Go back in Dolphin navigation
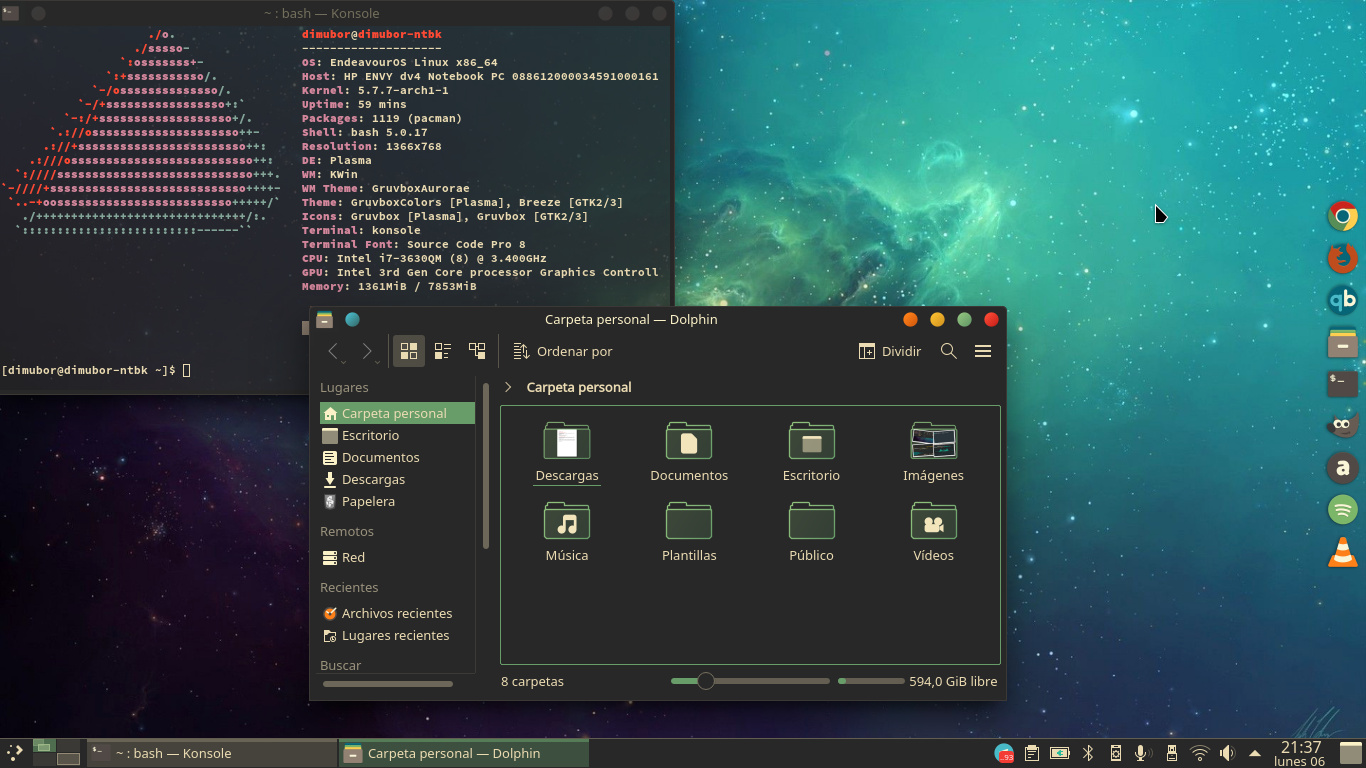 (334, 351)
